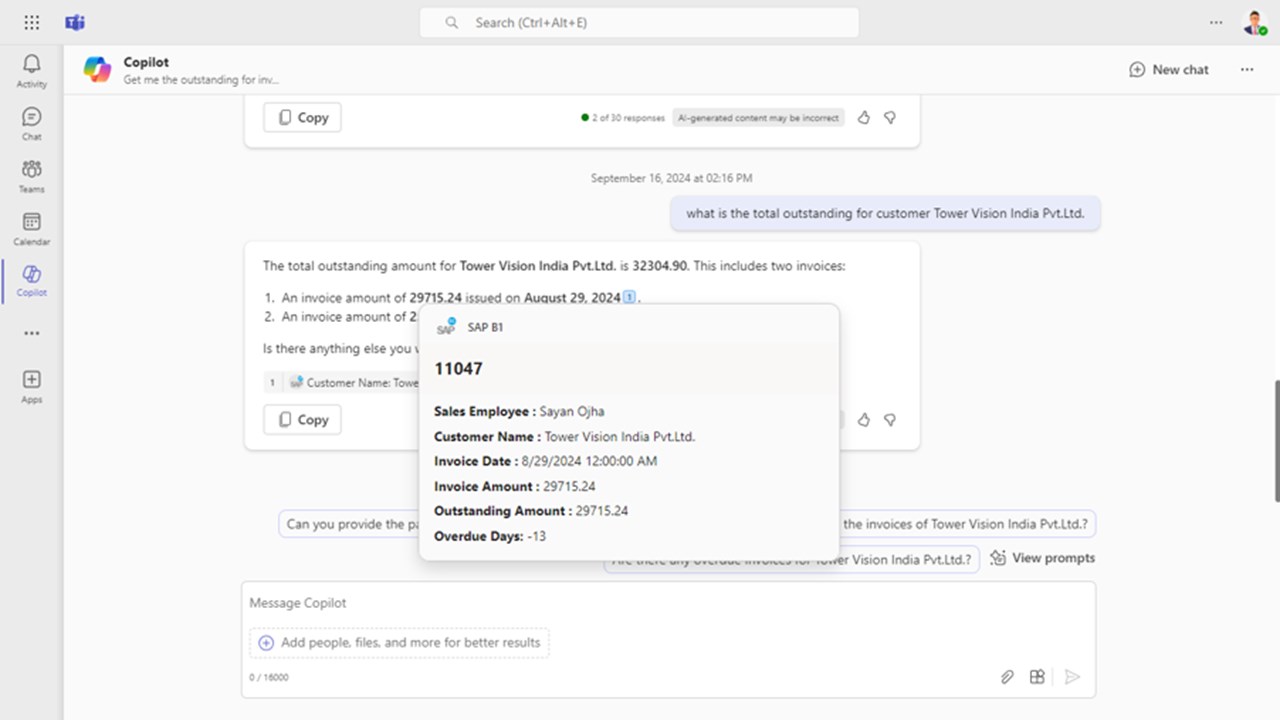The height and width of the screenshot is (720, 1280).
Task: Click timestamp September 16, 2024 at 02:16 PM
Action: [x=671, y=178]
